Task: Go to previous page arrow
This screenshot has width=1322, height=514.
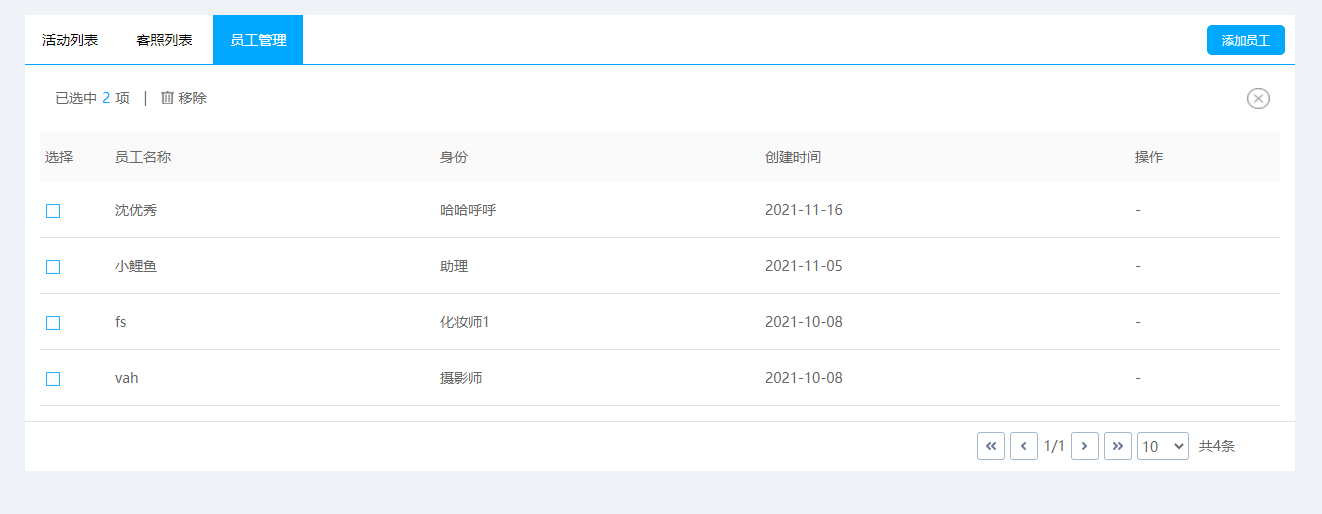Action: pos(1023,446)
